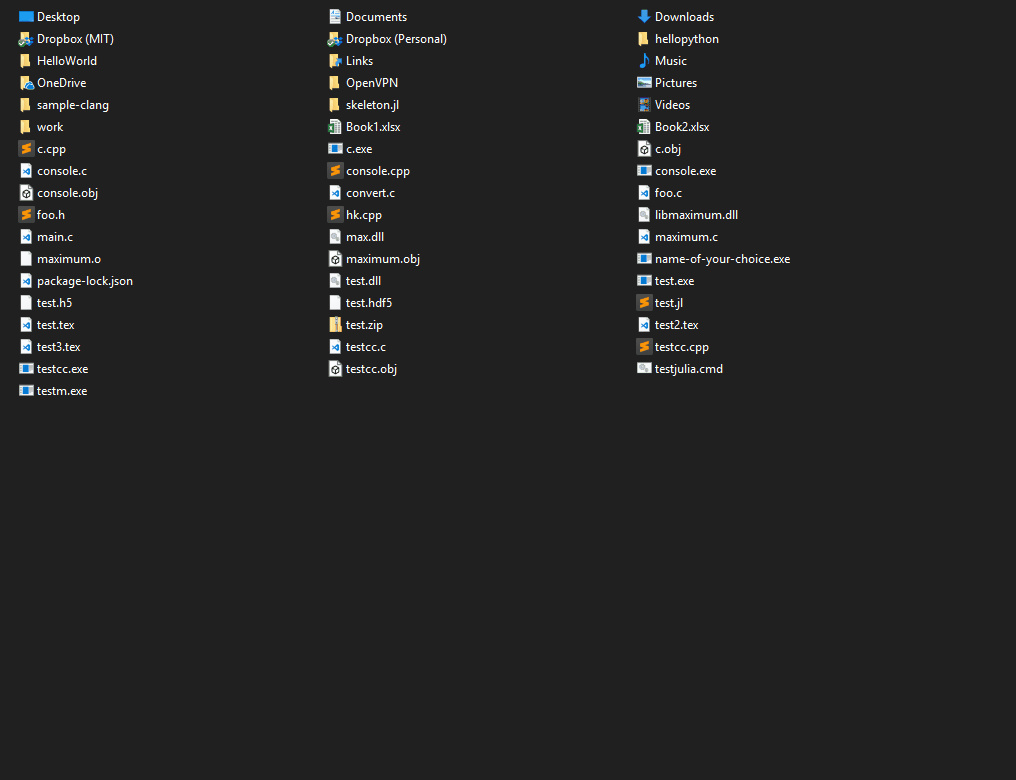Select the file name testcc.obj
Screen dimensions: 1016x780
tap(371, 369)
